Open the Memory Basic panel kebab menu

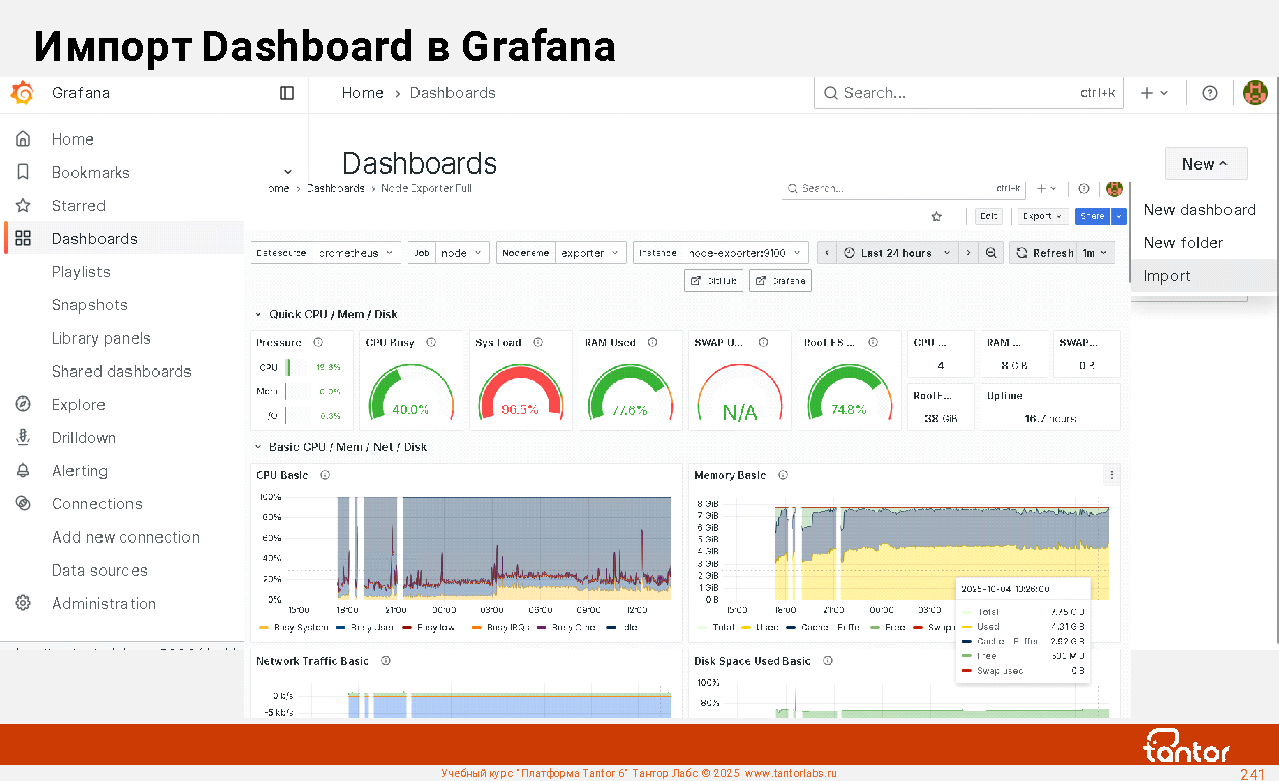[1111, 475]
